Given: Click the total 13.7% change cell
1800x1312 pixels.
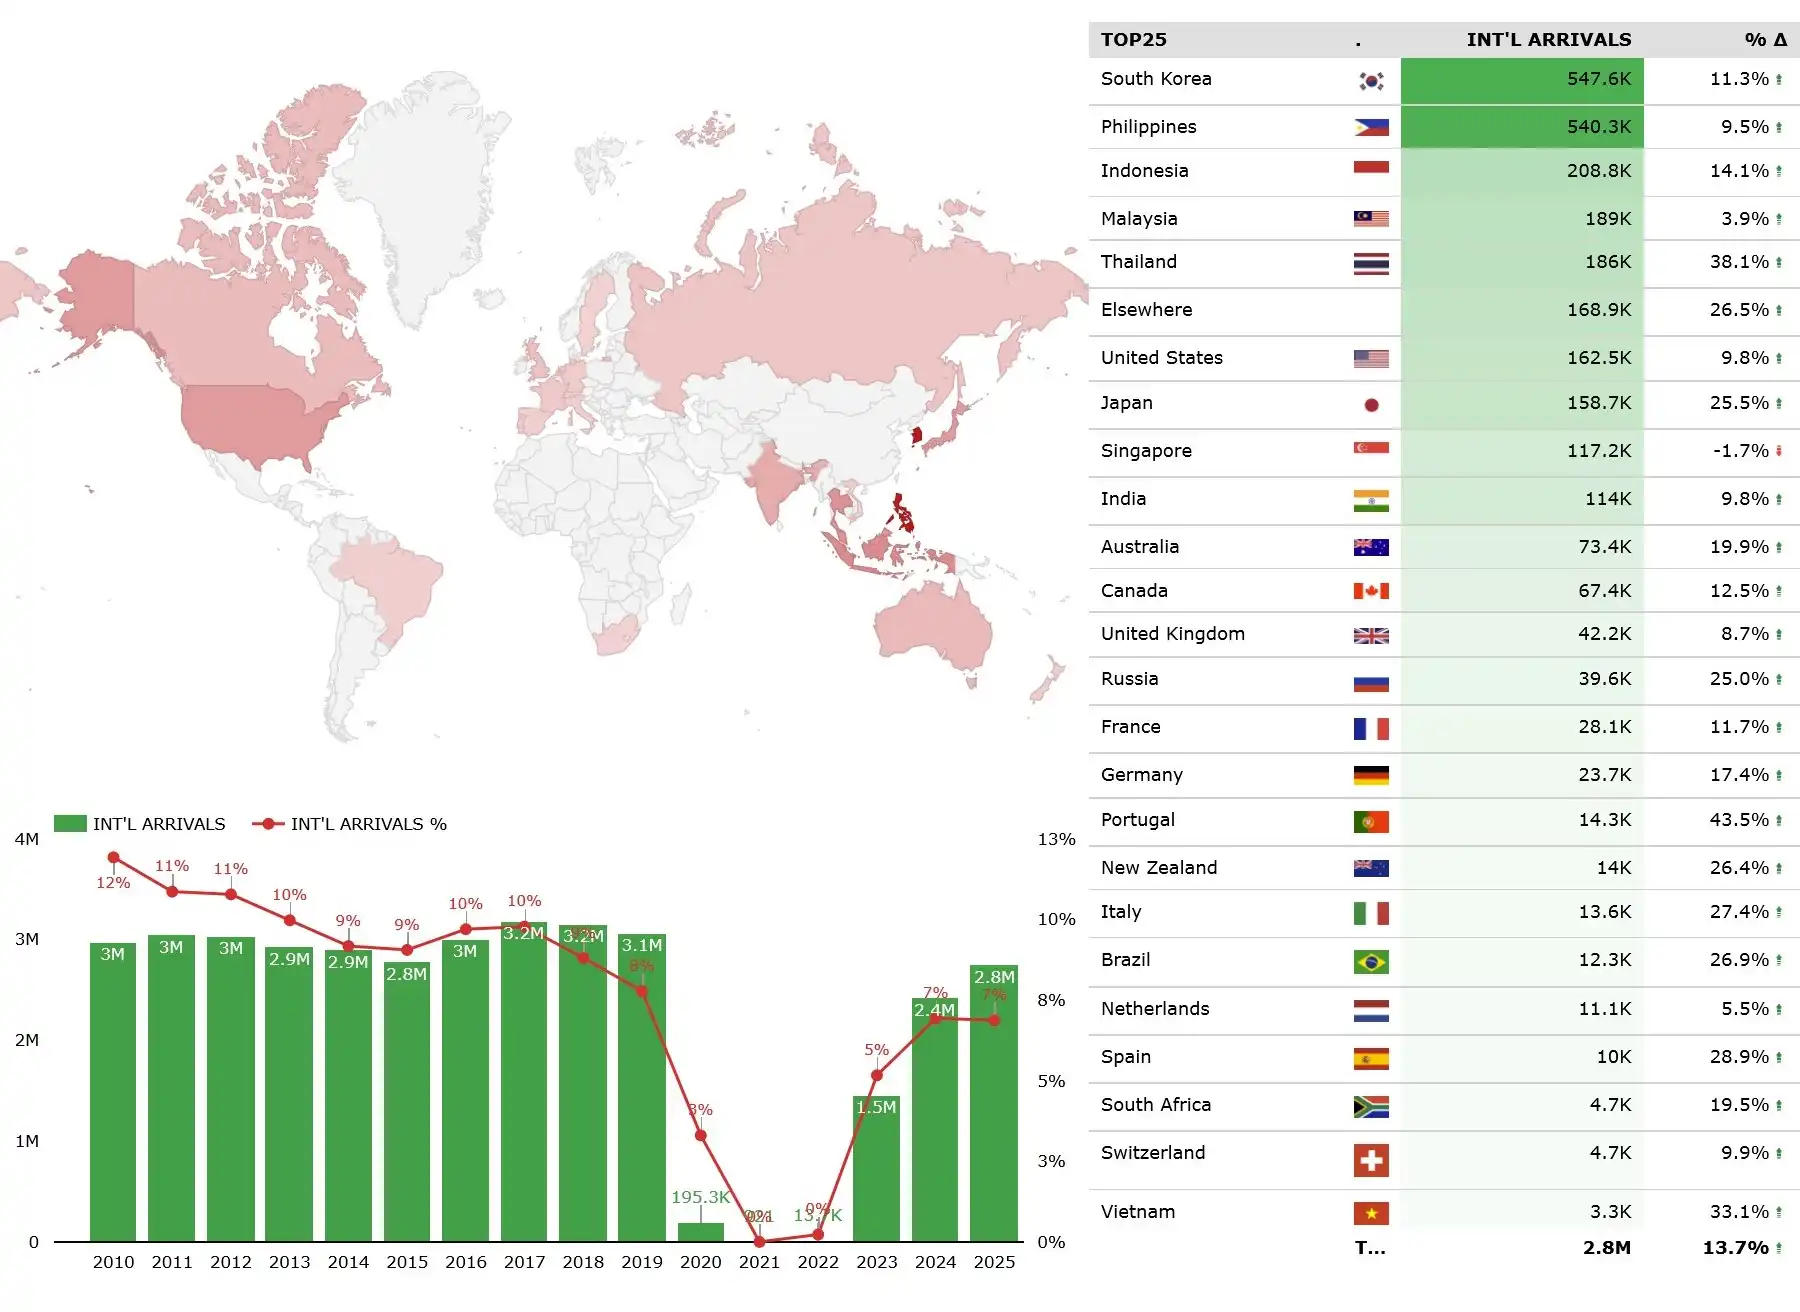Looking at the screenshot, I should click(1736, 1247).
